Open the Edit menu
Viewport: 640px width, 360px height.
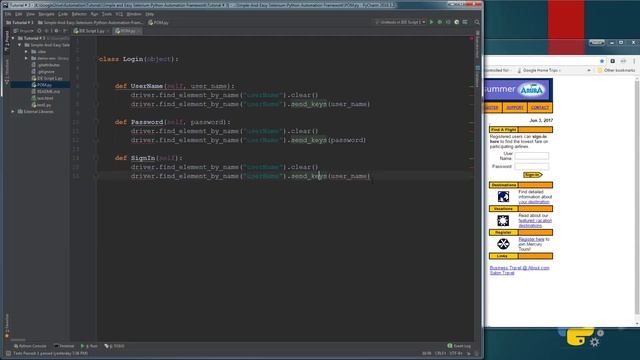point(18,14)
